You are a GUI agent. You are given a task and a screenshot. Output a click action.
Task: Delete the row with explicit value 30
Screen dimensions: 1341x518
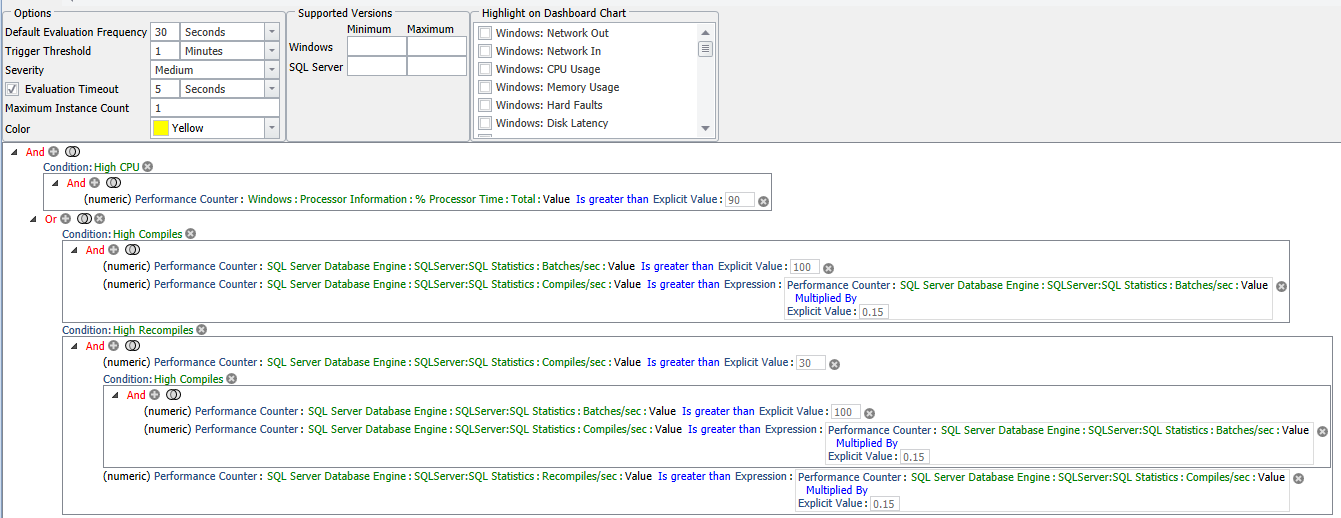pos(835,364)
